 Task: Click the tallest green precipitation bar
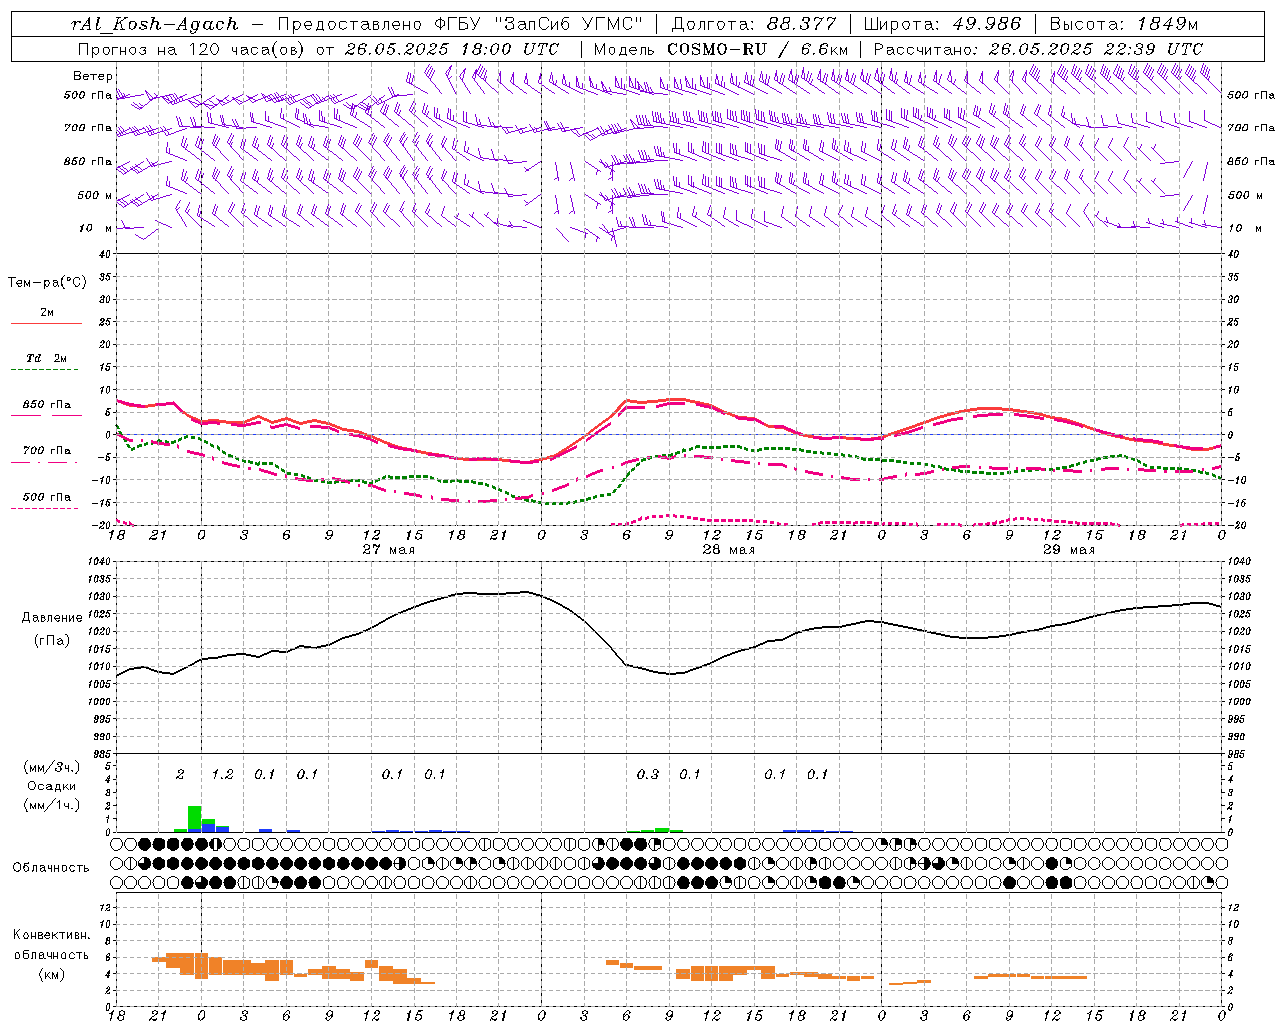point(194,819)
